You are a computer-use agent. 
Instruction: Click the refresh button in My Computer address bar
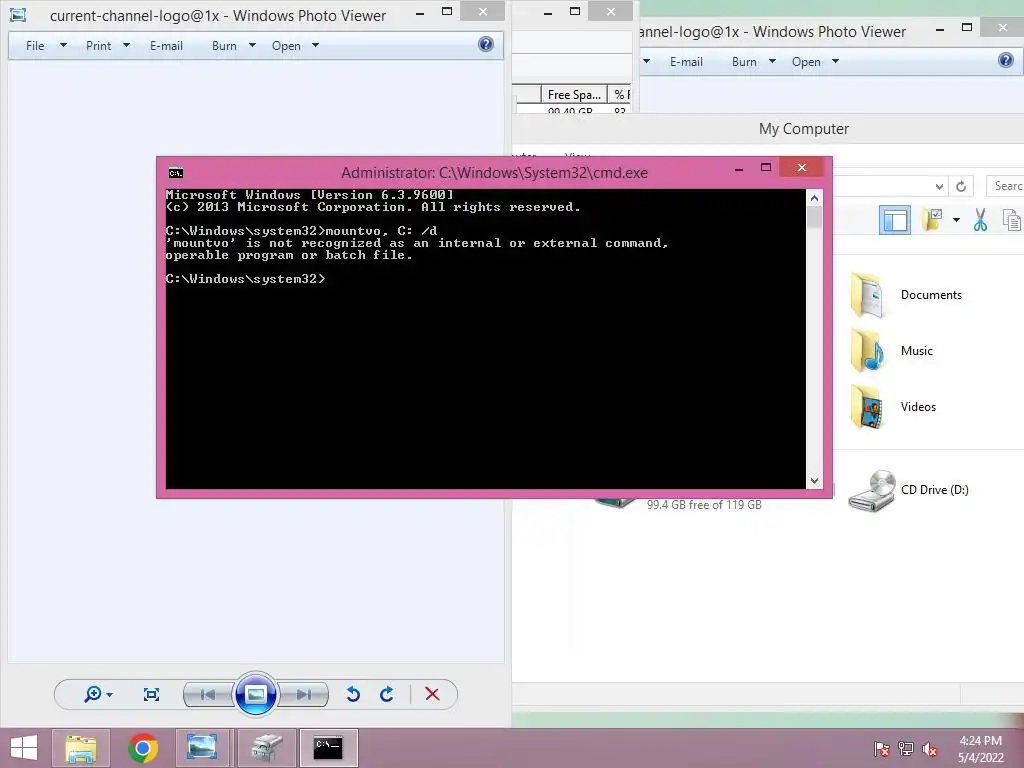(x=961, y=186)
